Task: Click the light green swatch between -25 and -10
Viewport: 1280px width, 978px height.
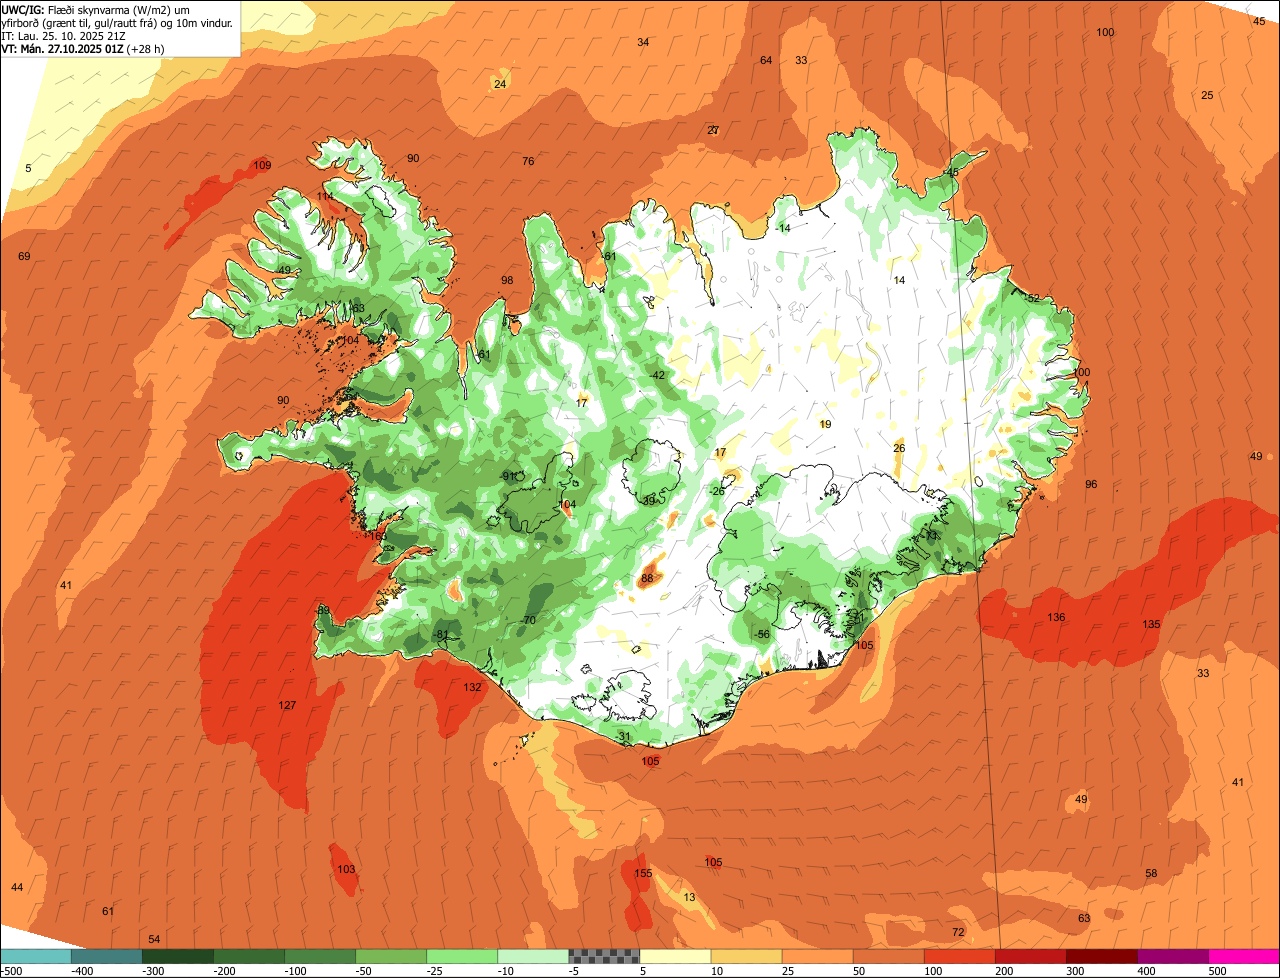Action: 462,956
